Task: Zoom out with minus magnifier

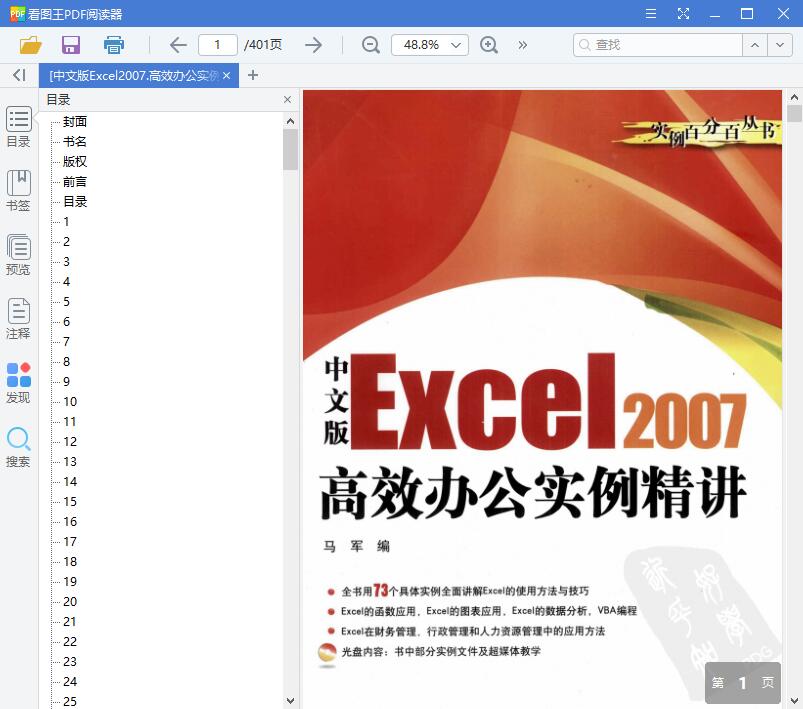Action: [x=370, y=45]
